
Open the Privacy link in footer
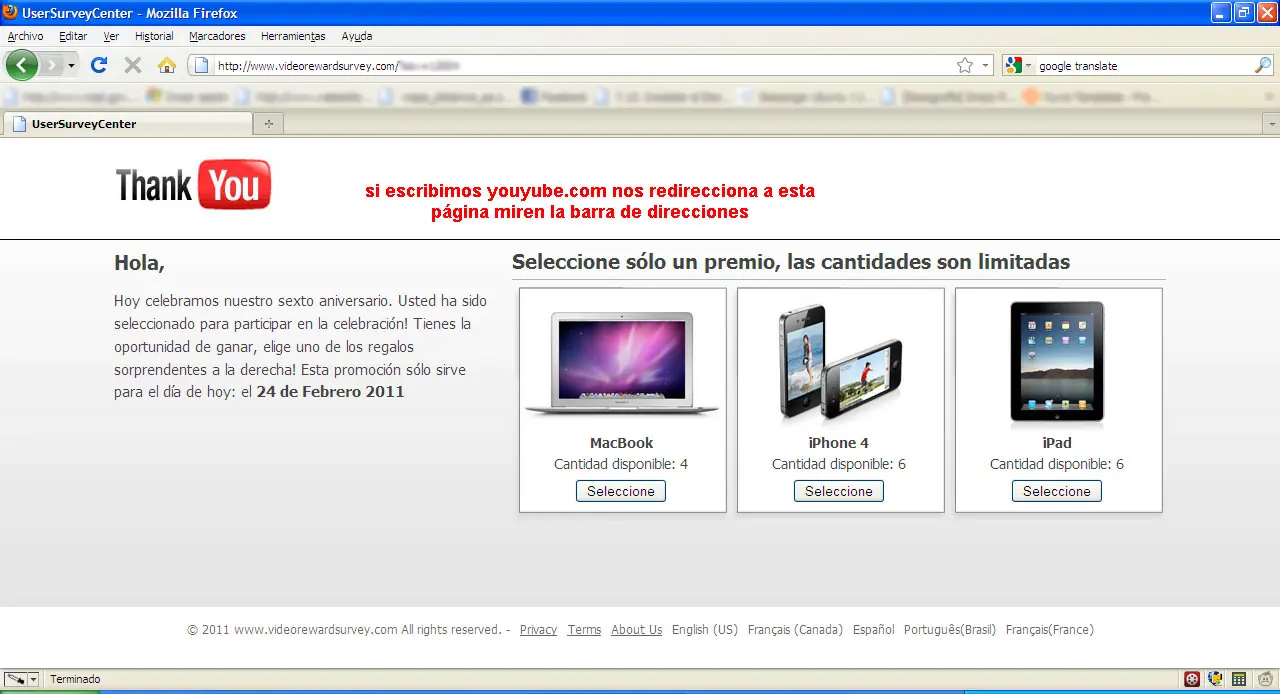click(x=538, y=630)
